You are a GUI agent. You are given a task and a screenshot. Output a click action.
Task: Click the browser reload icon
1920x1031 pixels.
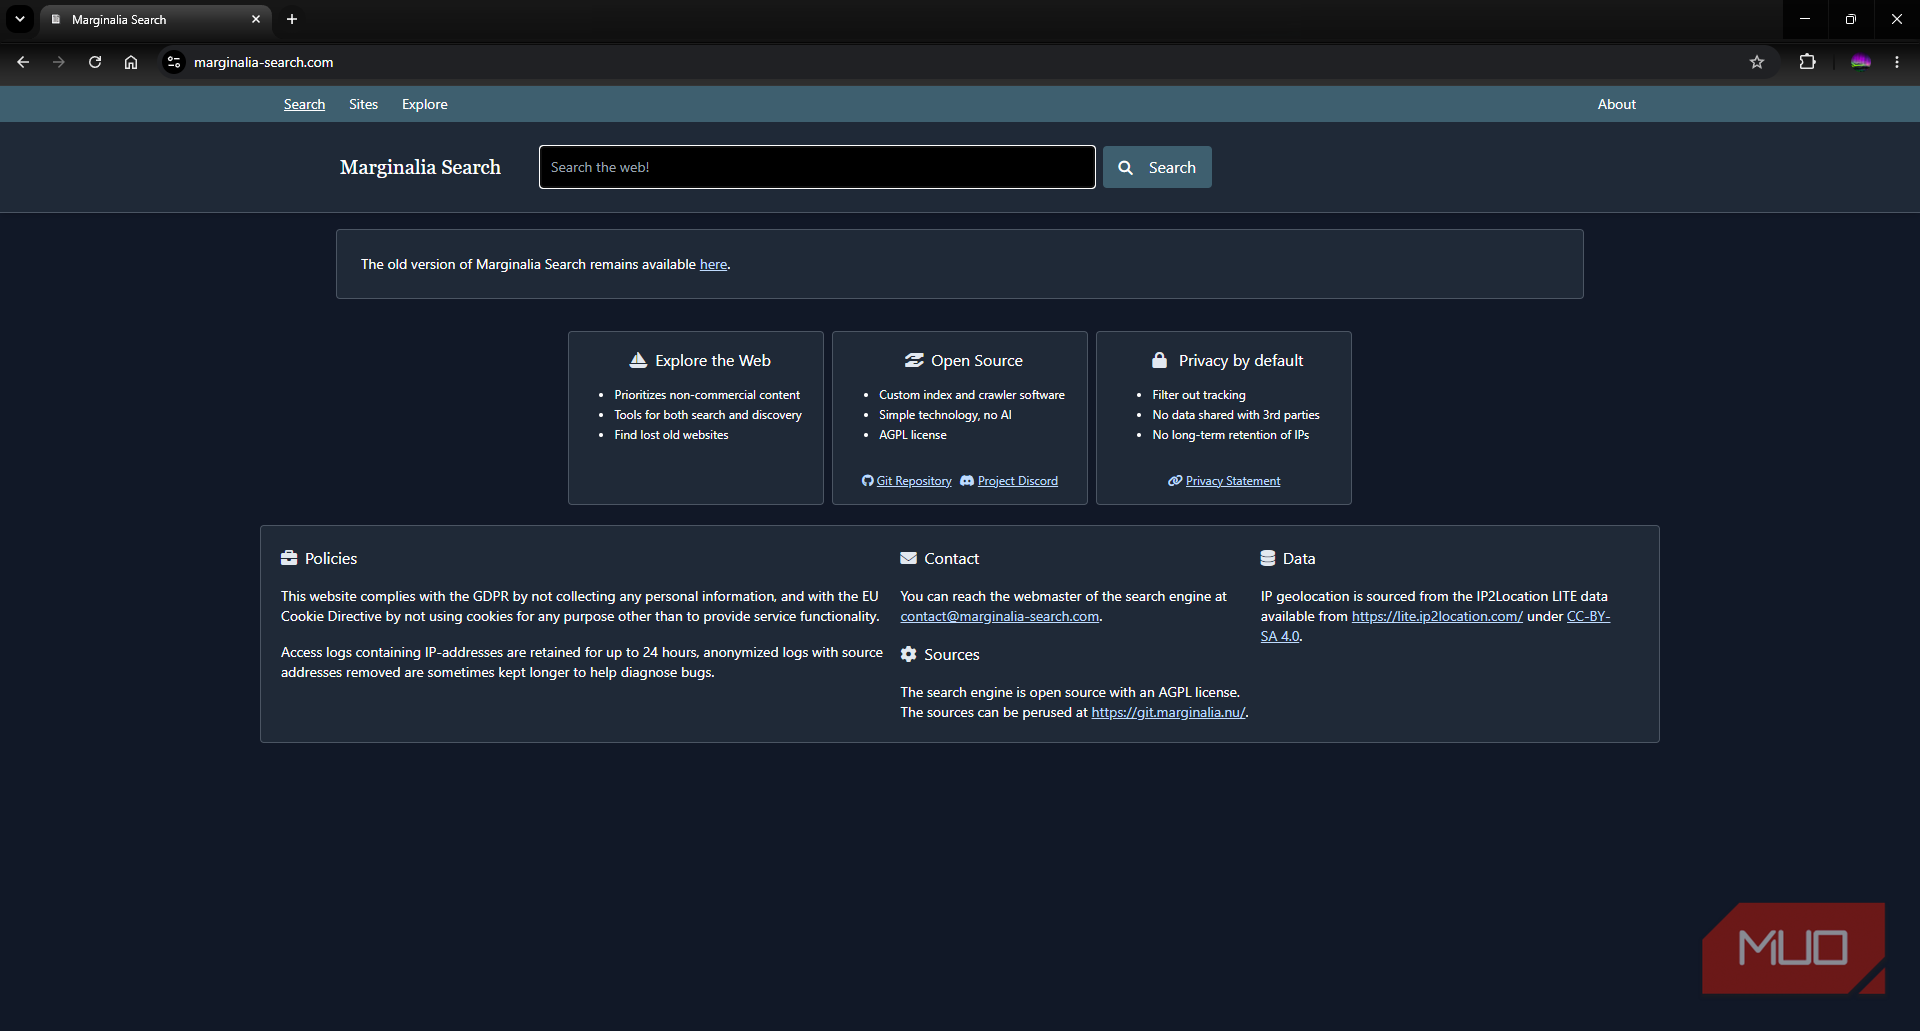pos(95,62)
